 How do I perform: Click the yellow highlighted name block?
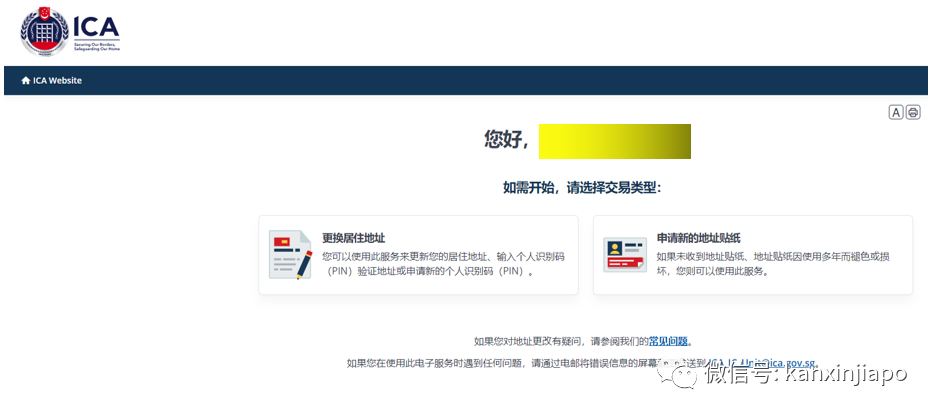pos(614,141)
